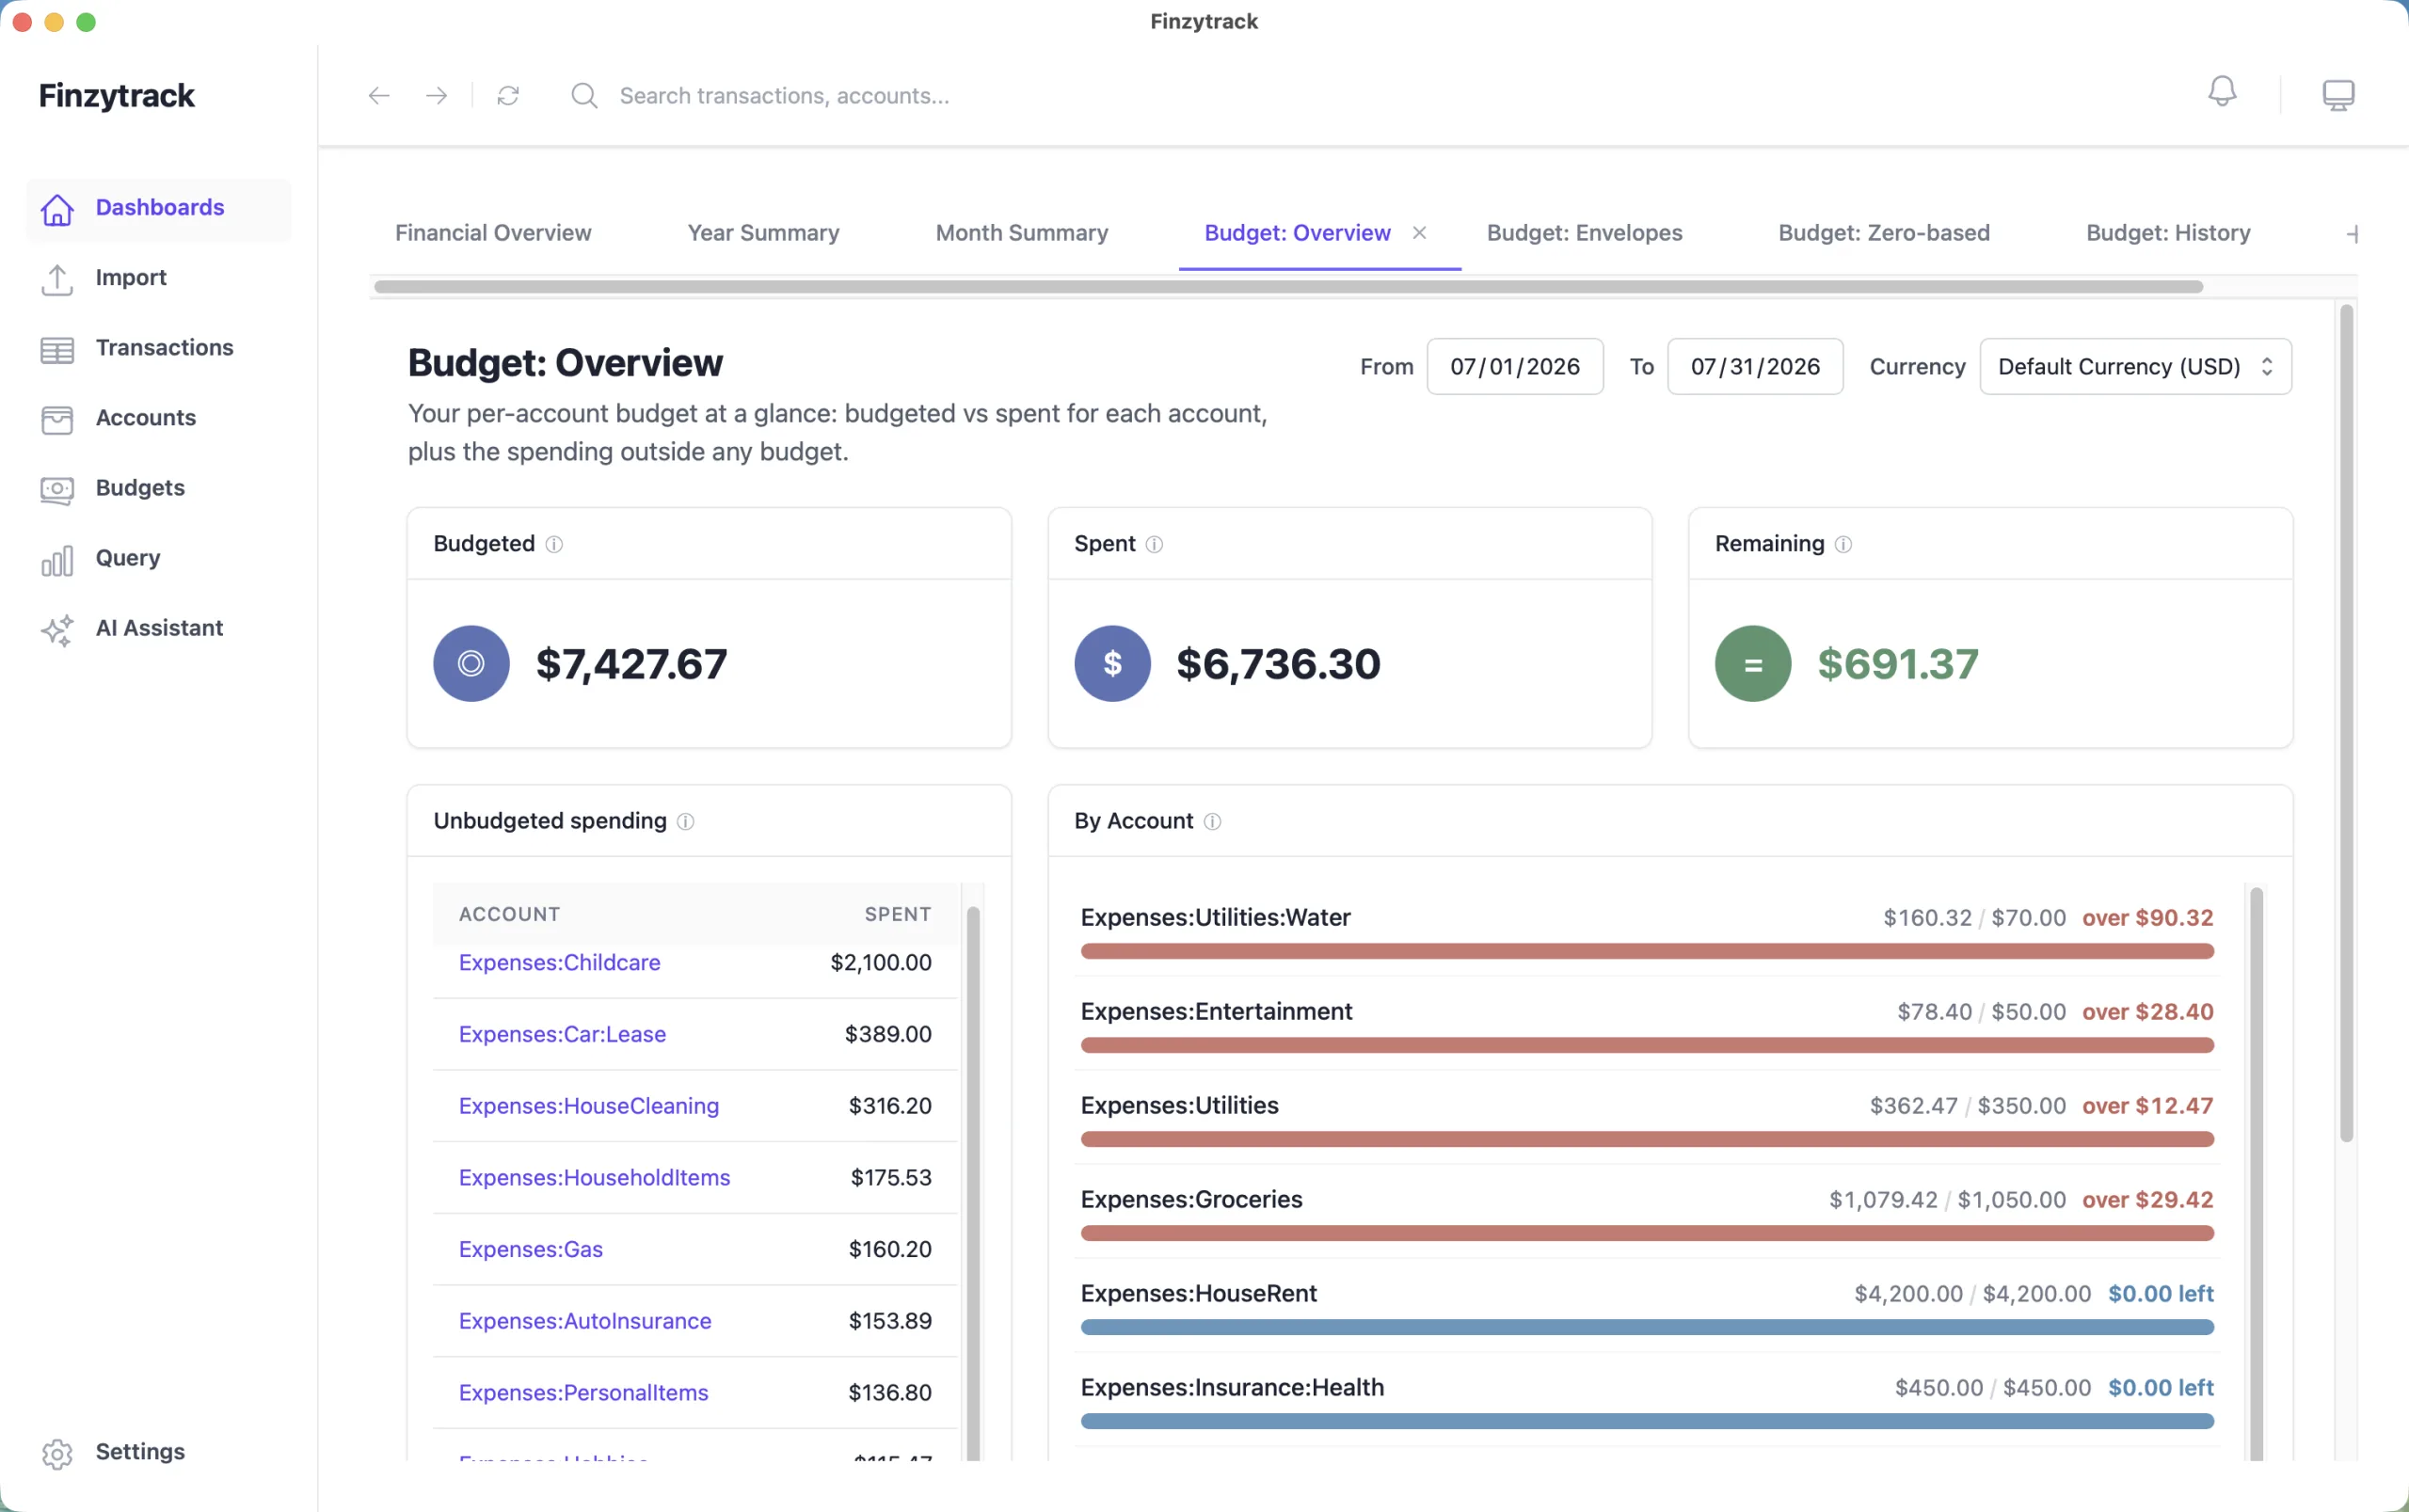Click the Budgeted target circle icon

point(471,663)
